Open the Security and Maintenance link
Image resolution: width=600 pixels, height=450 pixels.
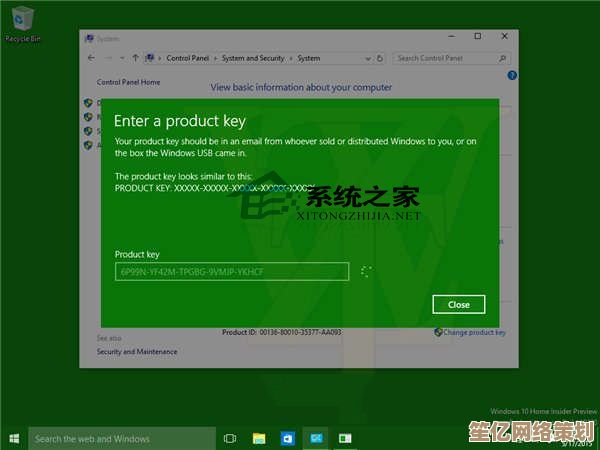(136, 352)
